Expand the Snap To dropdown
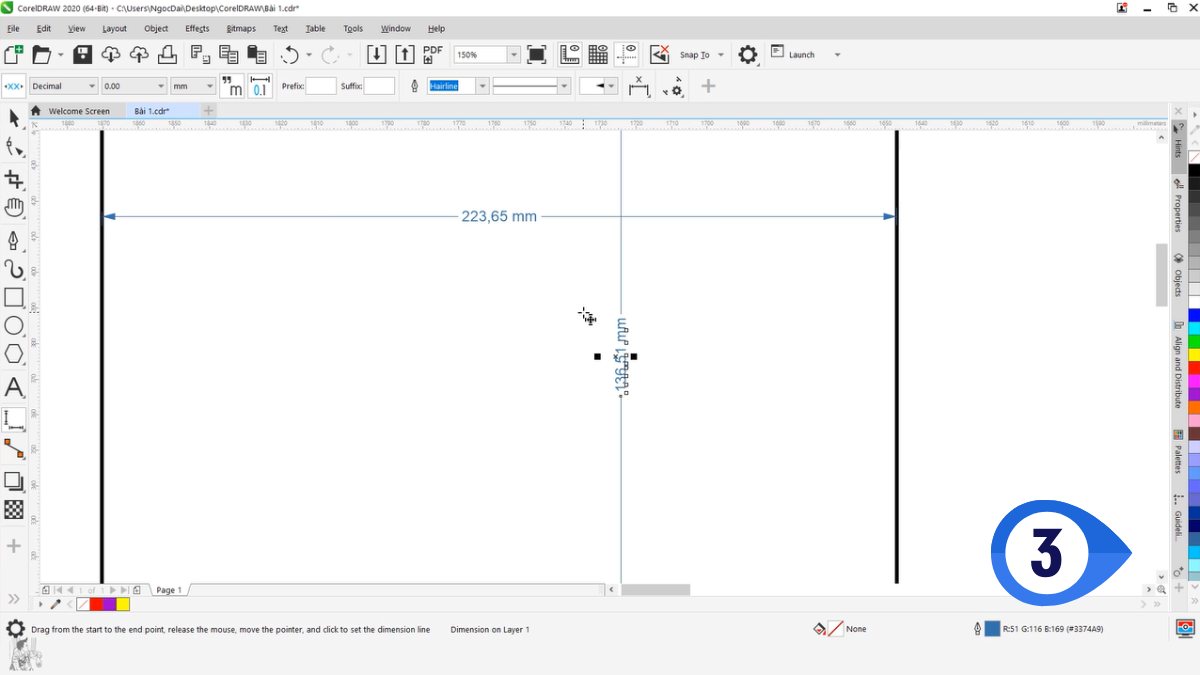Viewport: 1200px width, 675px height. click(x=721, y=55)
